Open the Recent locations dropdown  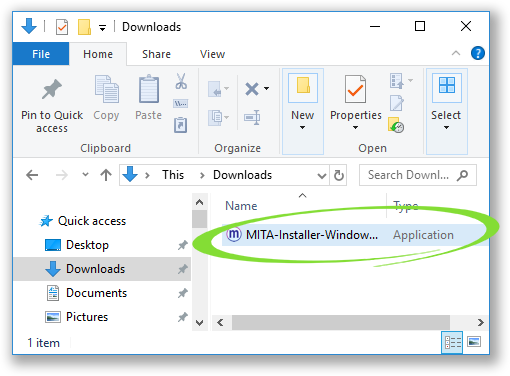(85, 174)
